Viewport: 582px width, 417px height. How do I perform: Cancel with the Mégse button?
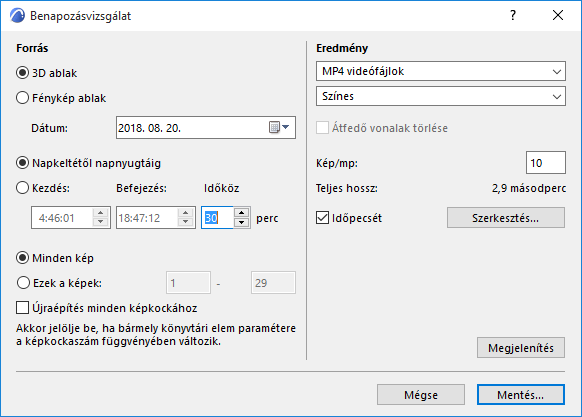tap(421, 394)
